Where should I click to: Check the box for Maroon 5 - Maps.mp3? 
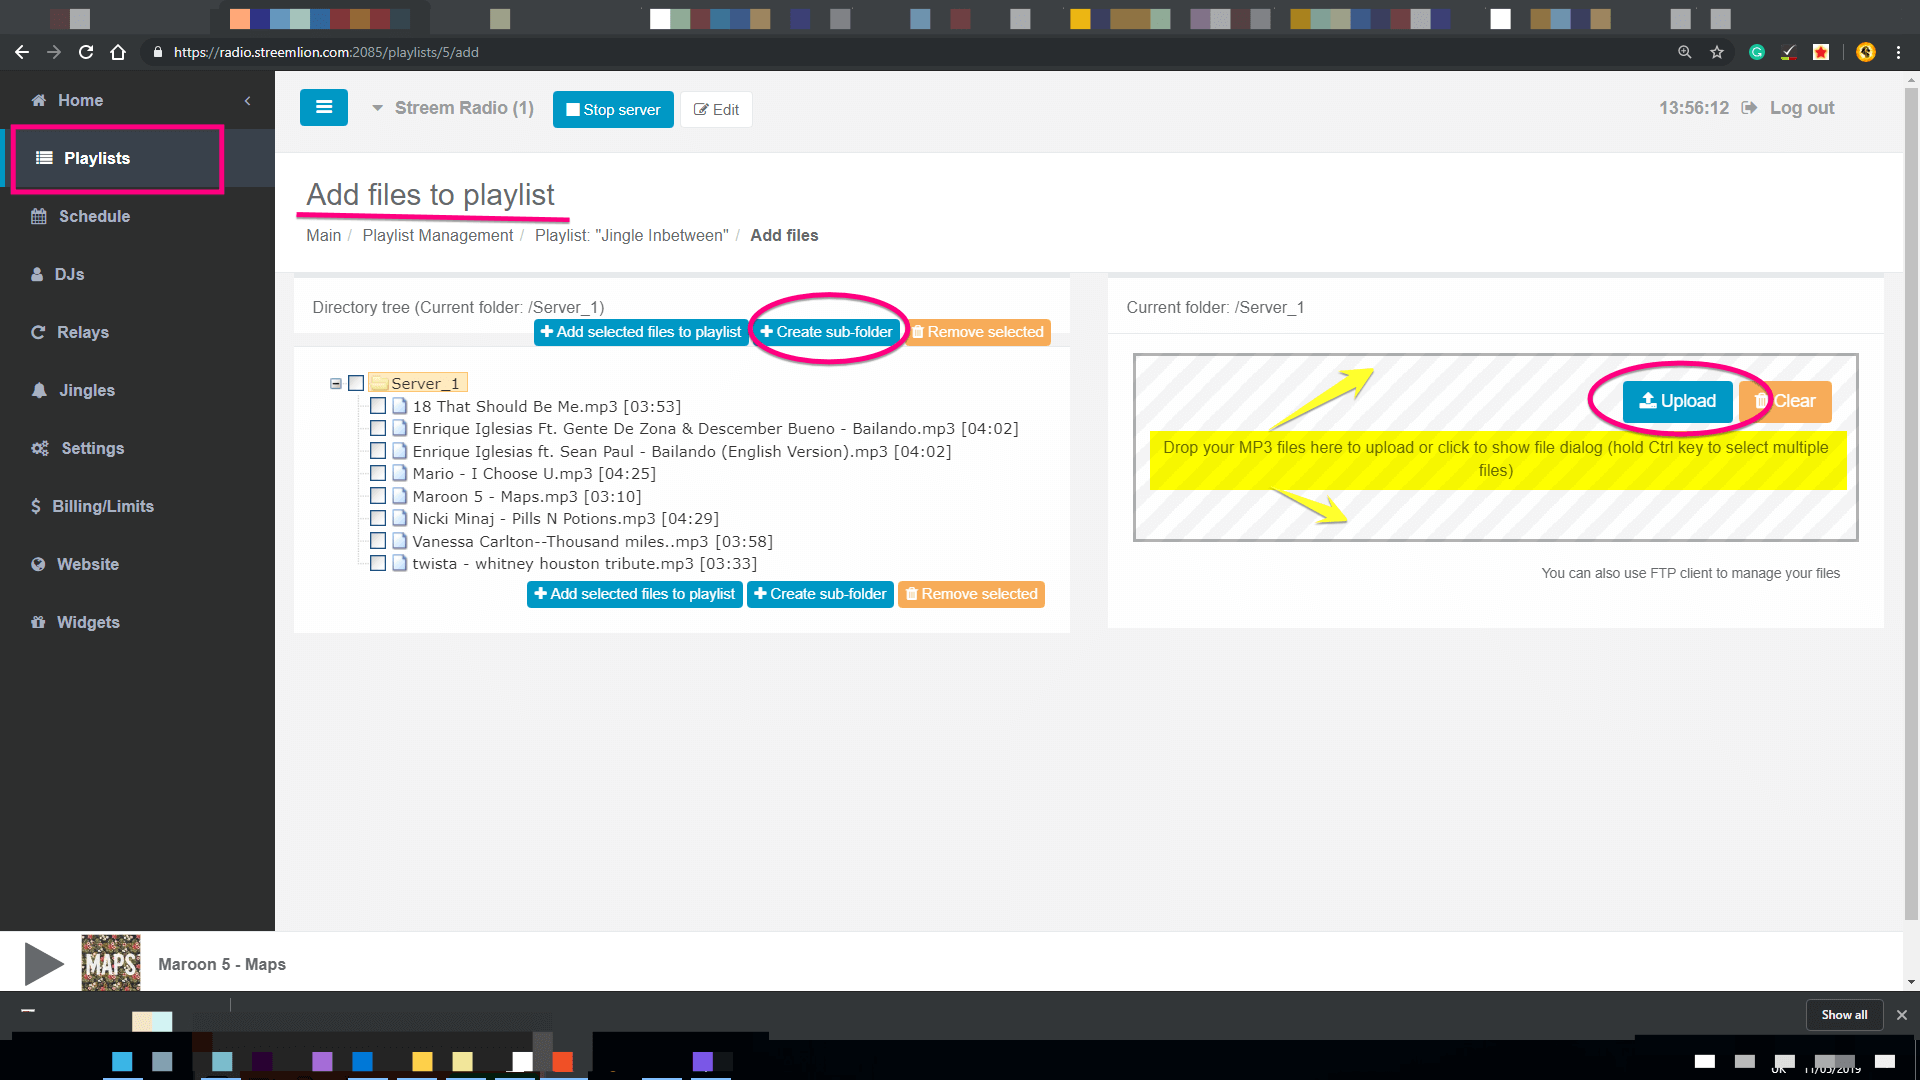tap(378, 496)
